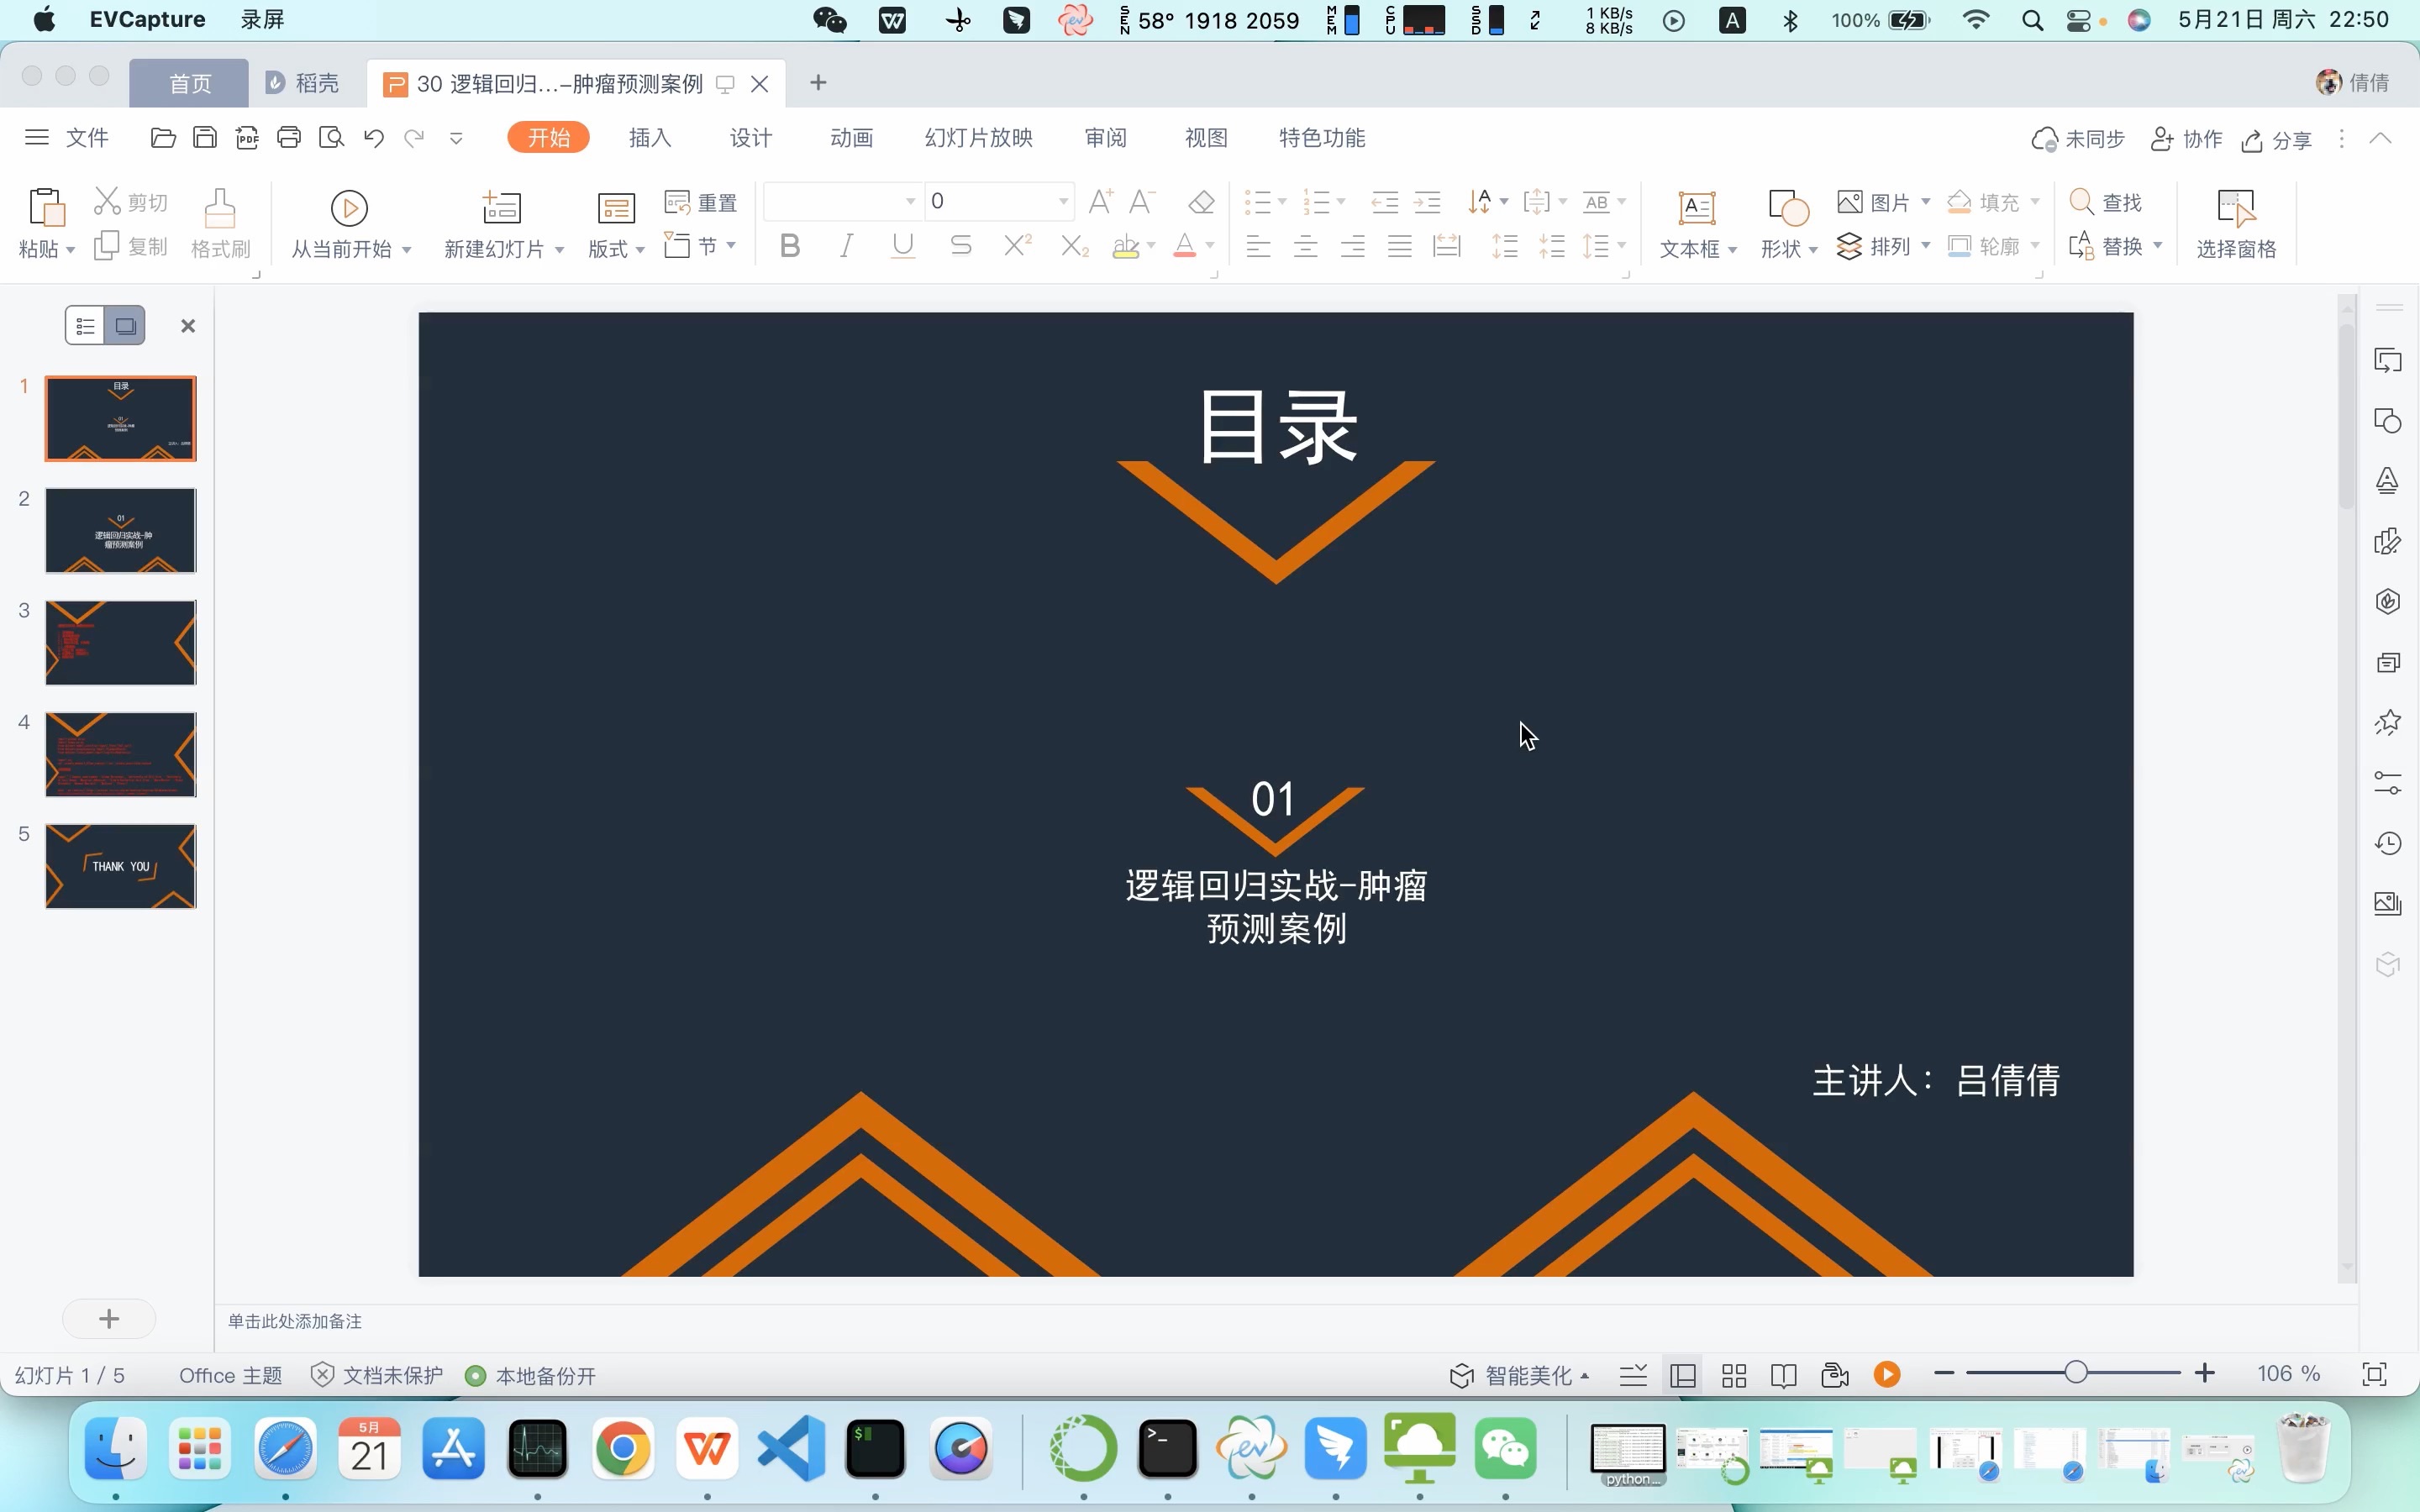Viewport: 2420px width, 1512px height.
Task: Select slide 3 thumbnail in panel
Action: (x=120, y=642)
